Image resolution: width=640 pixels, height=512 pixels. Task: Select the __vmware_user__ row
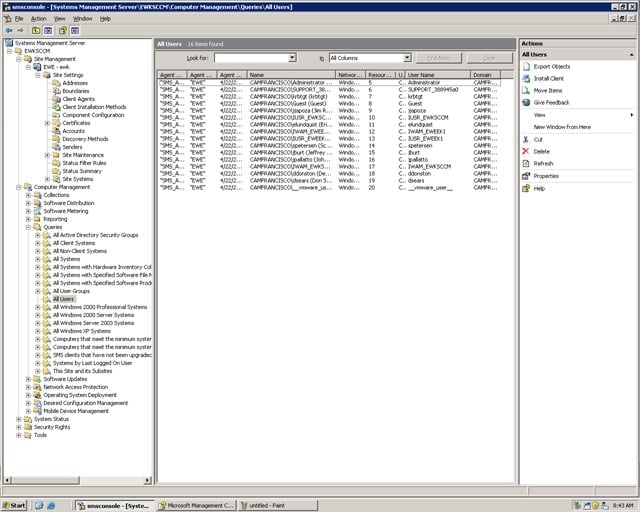329,188
